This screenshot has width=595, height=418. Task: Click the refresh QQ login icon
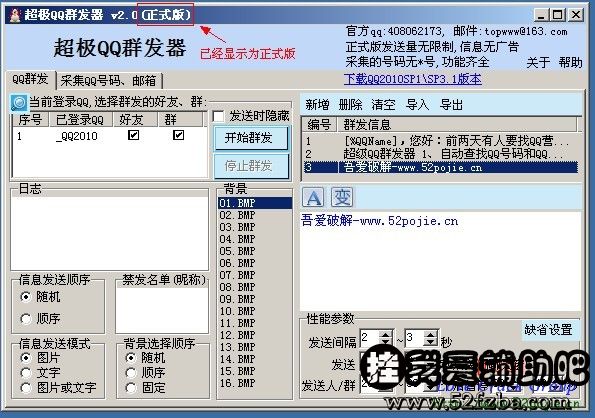coord(19,102)
